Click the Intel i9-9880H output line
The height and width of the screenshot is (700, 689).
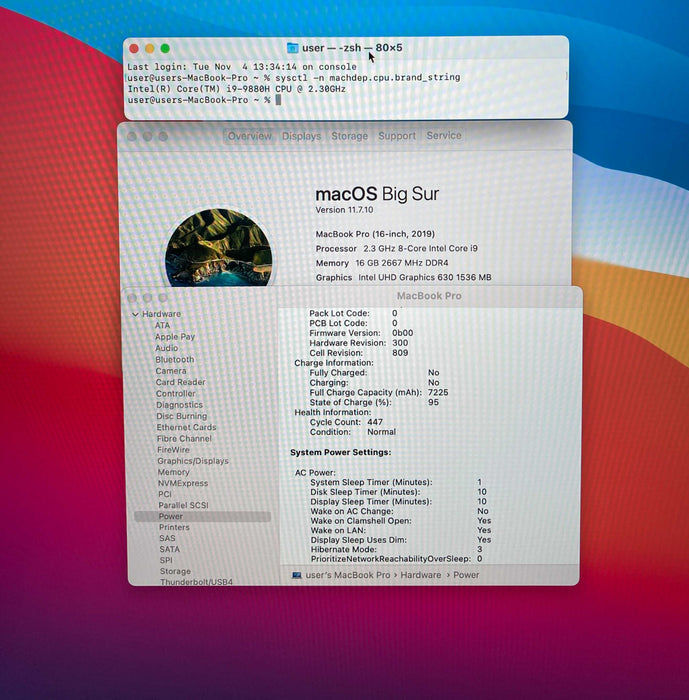coord(237,89)
